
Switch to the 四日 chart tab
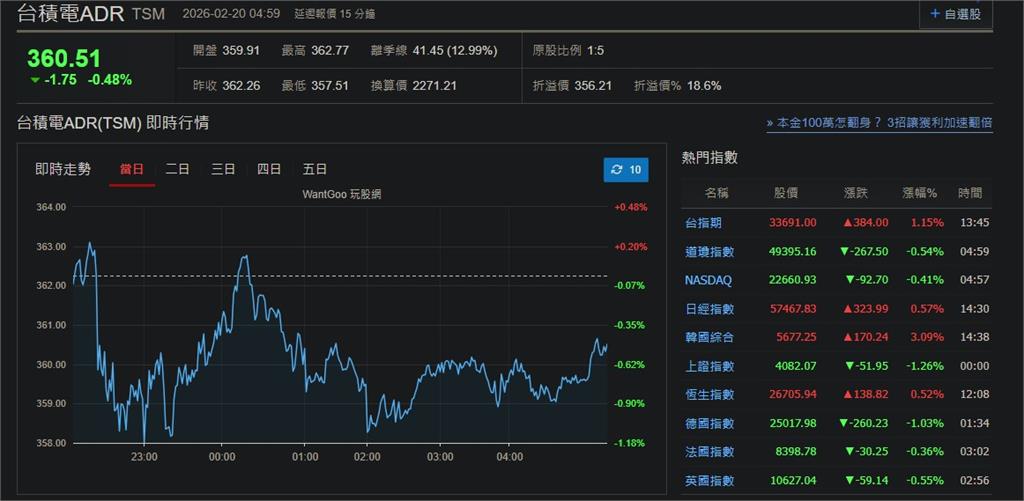(268, 169)
